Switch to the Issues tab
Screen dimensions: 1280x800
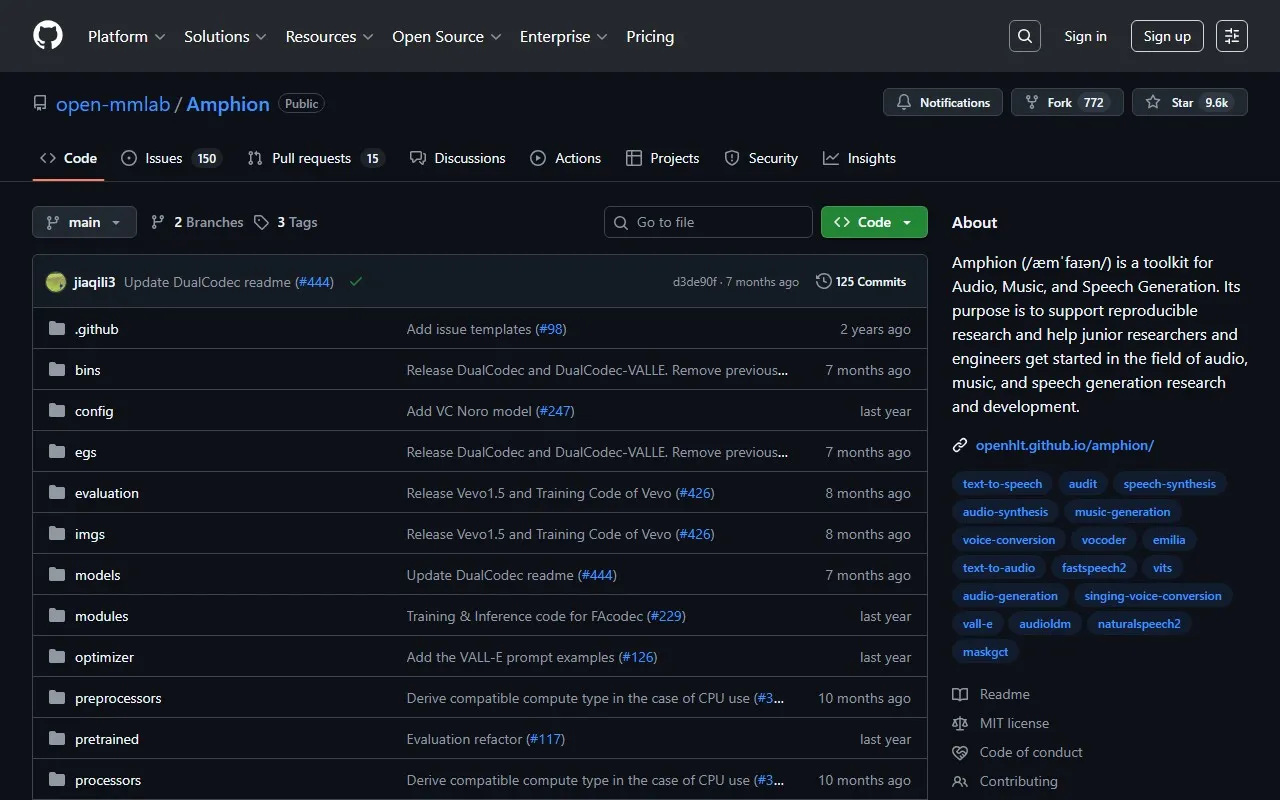click(x=169, y=158)
